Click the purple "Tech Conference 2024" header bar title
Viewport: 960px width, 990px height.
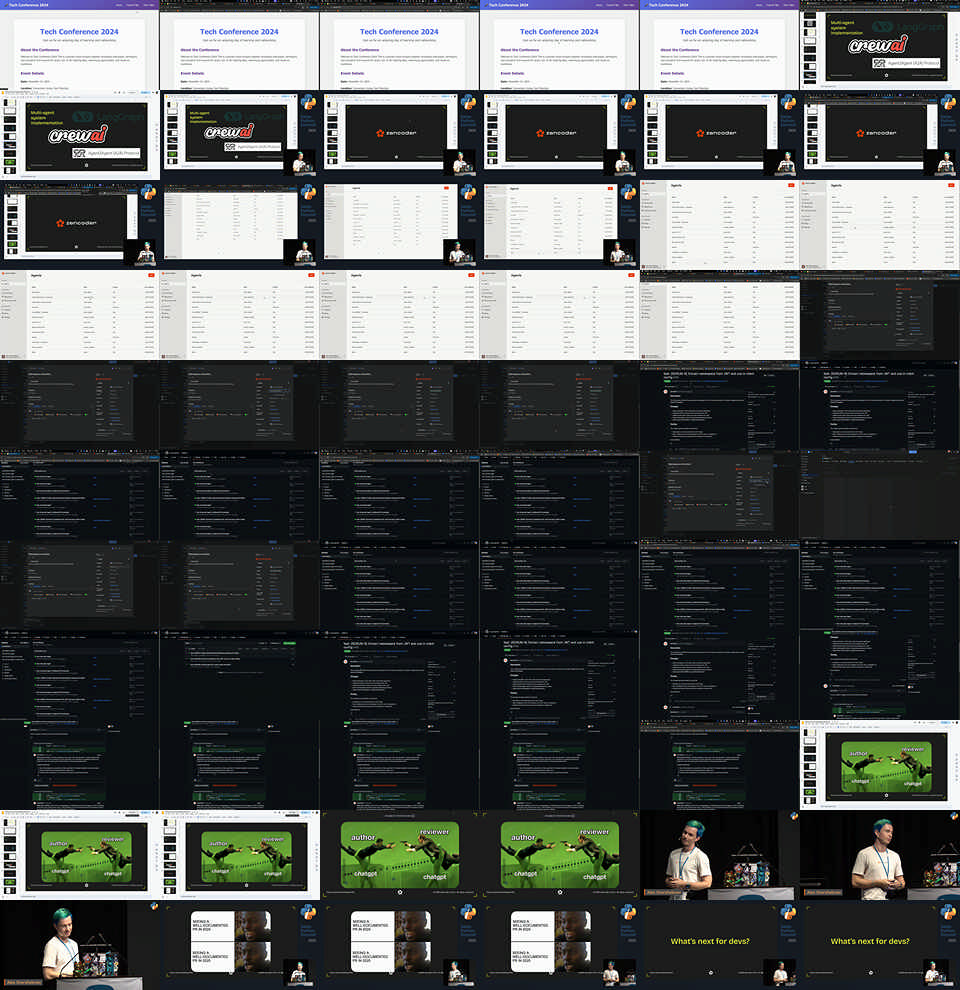29,5
